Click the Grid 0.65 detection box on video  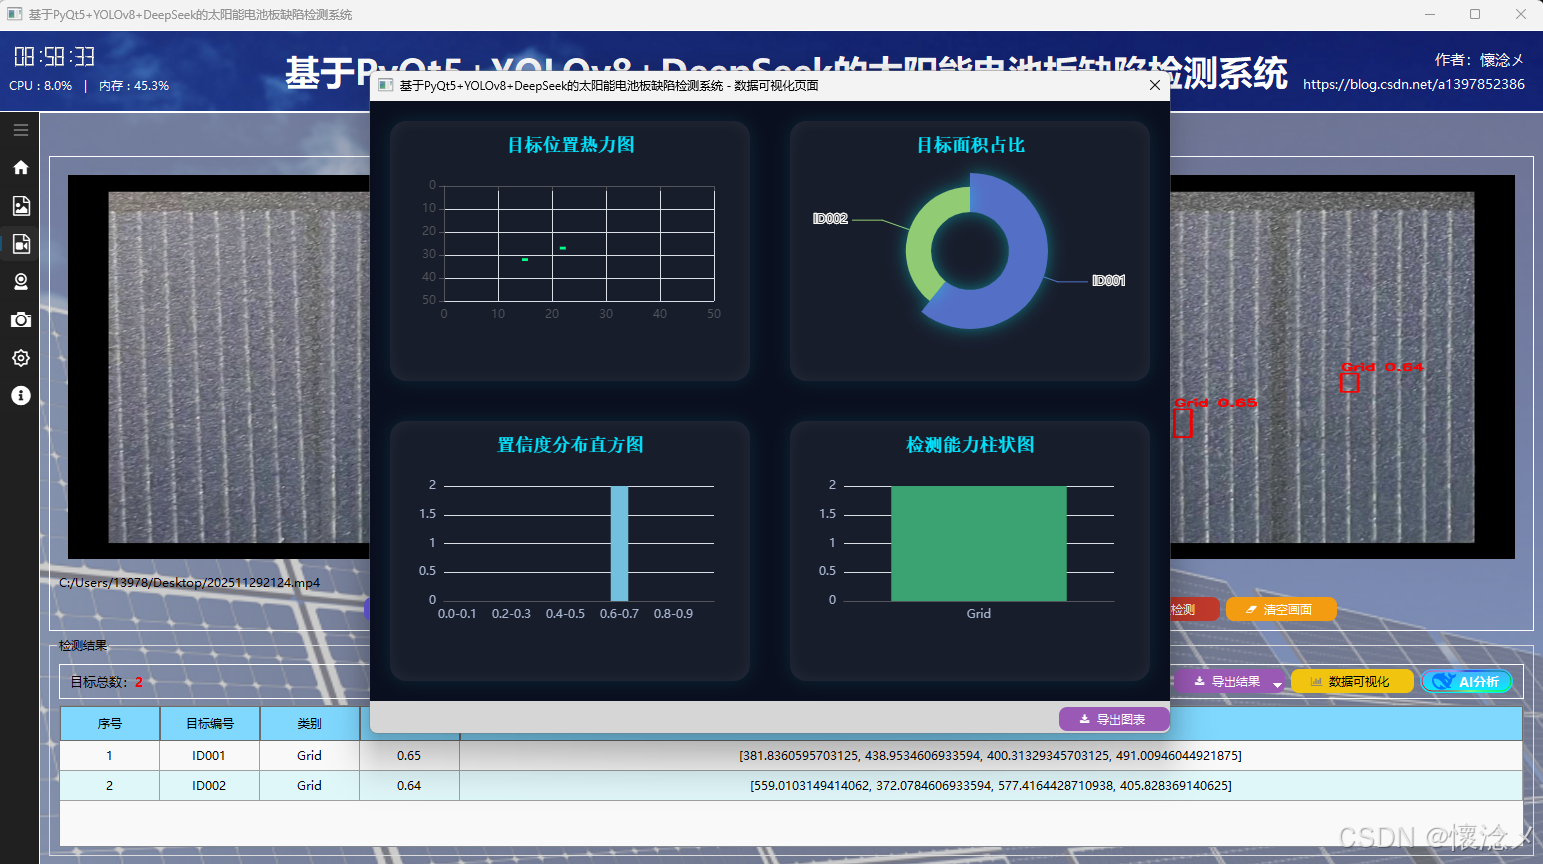point(1183,423)
